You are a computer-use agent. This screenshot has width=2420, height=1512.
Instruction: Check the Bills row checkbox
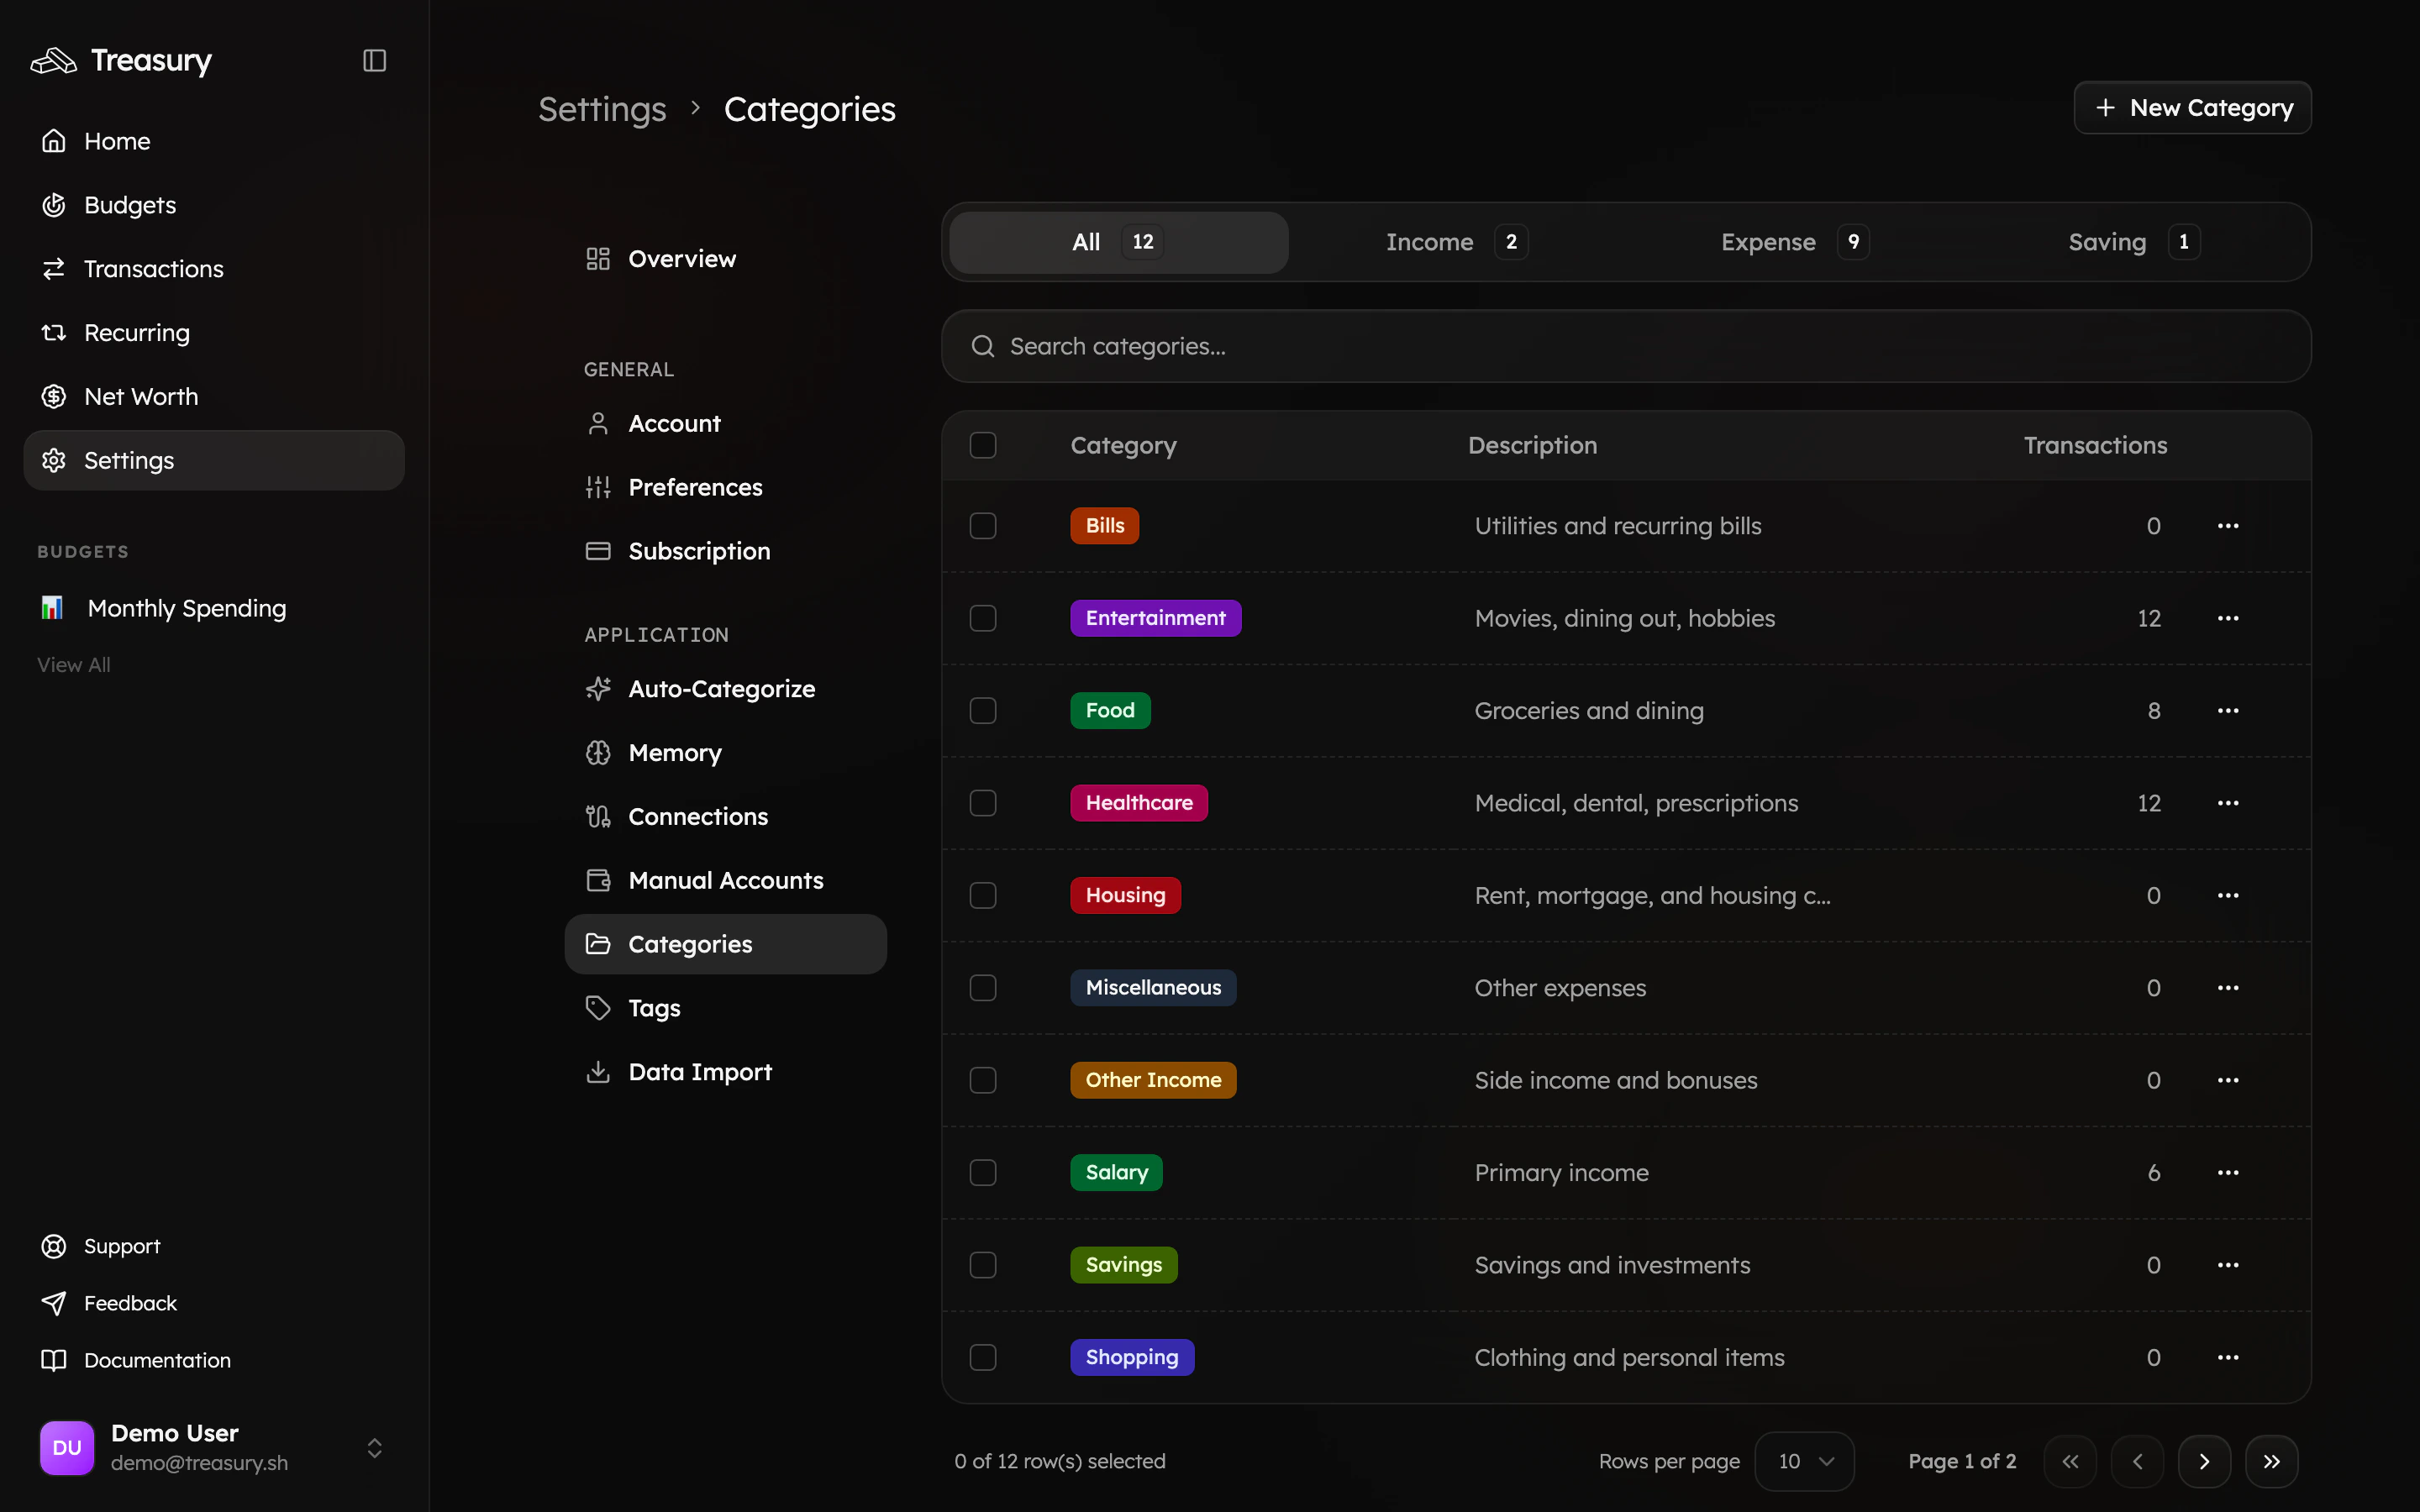tap(983, 526)
